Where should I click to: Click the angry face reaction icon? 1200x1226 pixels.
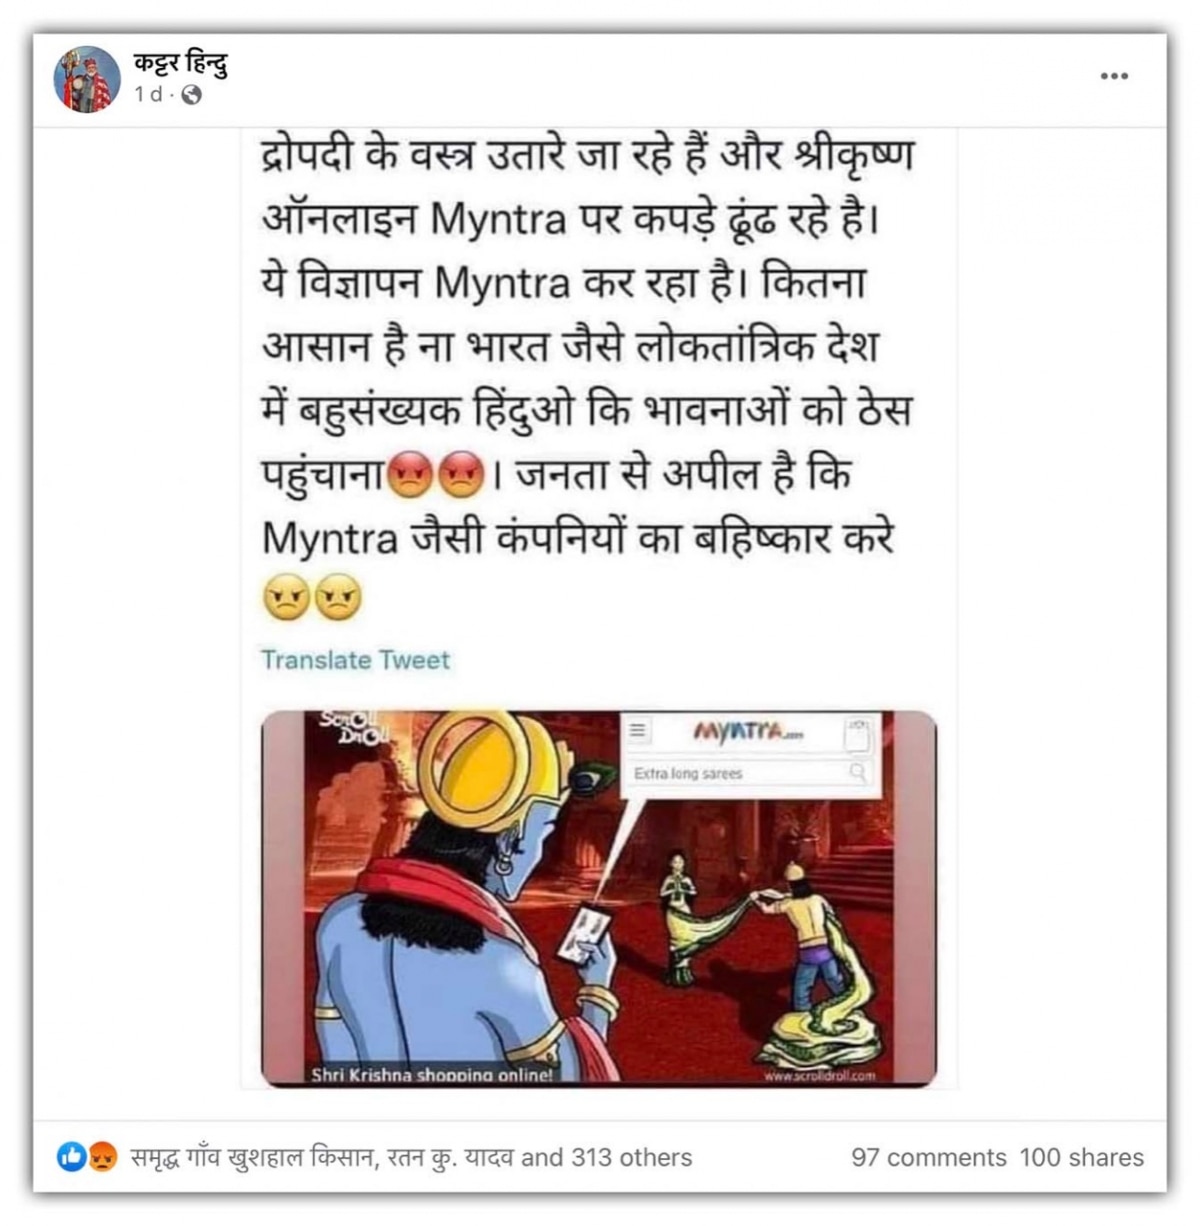point(102,1157)
